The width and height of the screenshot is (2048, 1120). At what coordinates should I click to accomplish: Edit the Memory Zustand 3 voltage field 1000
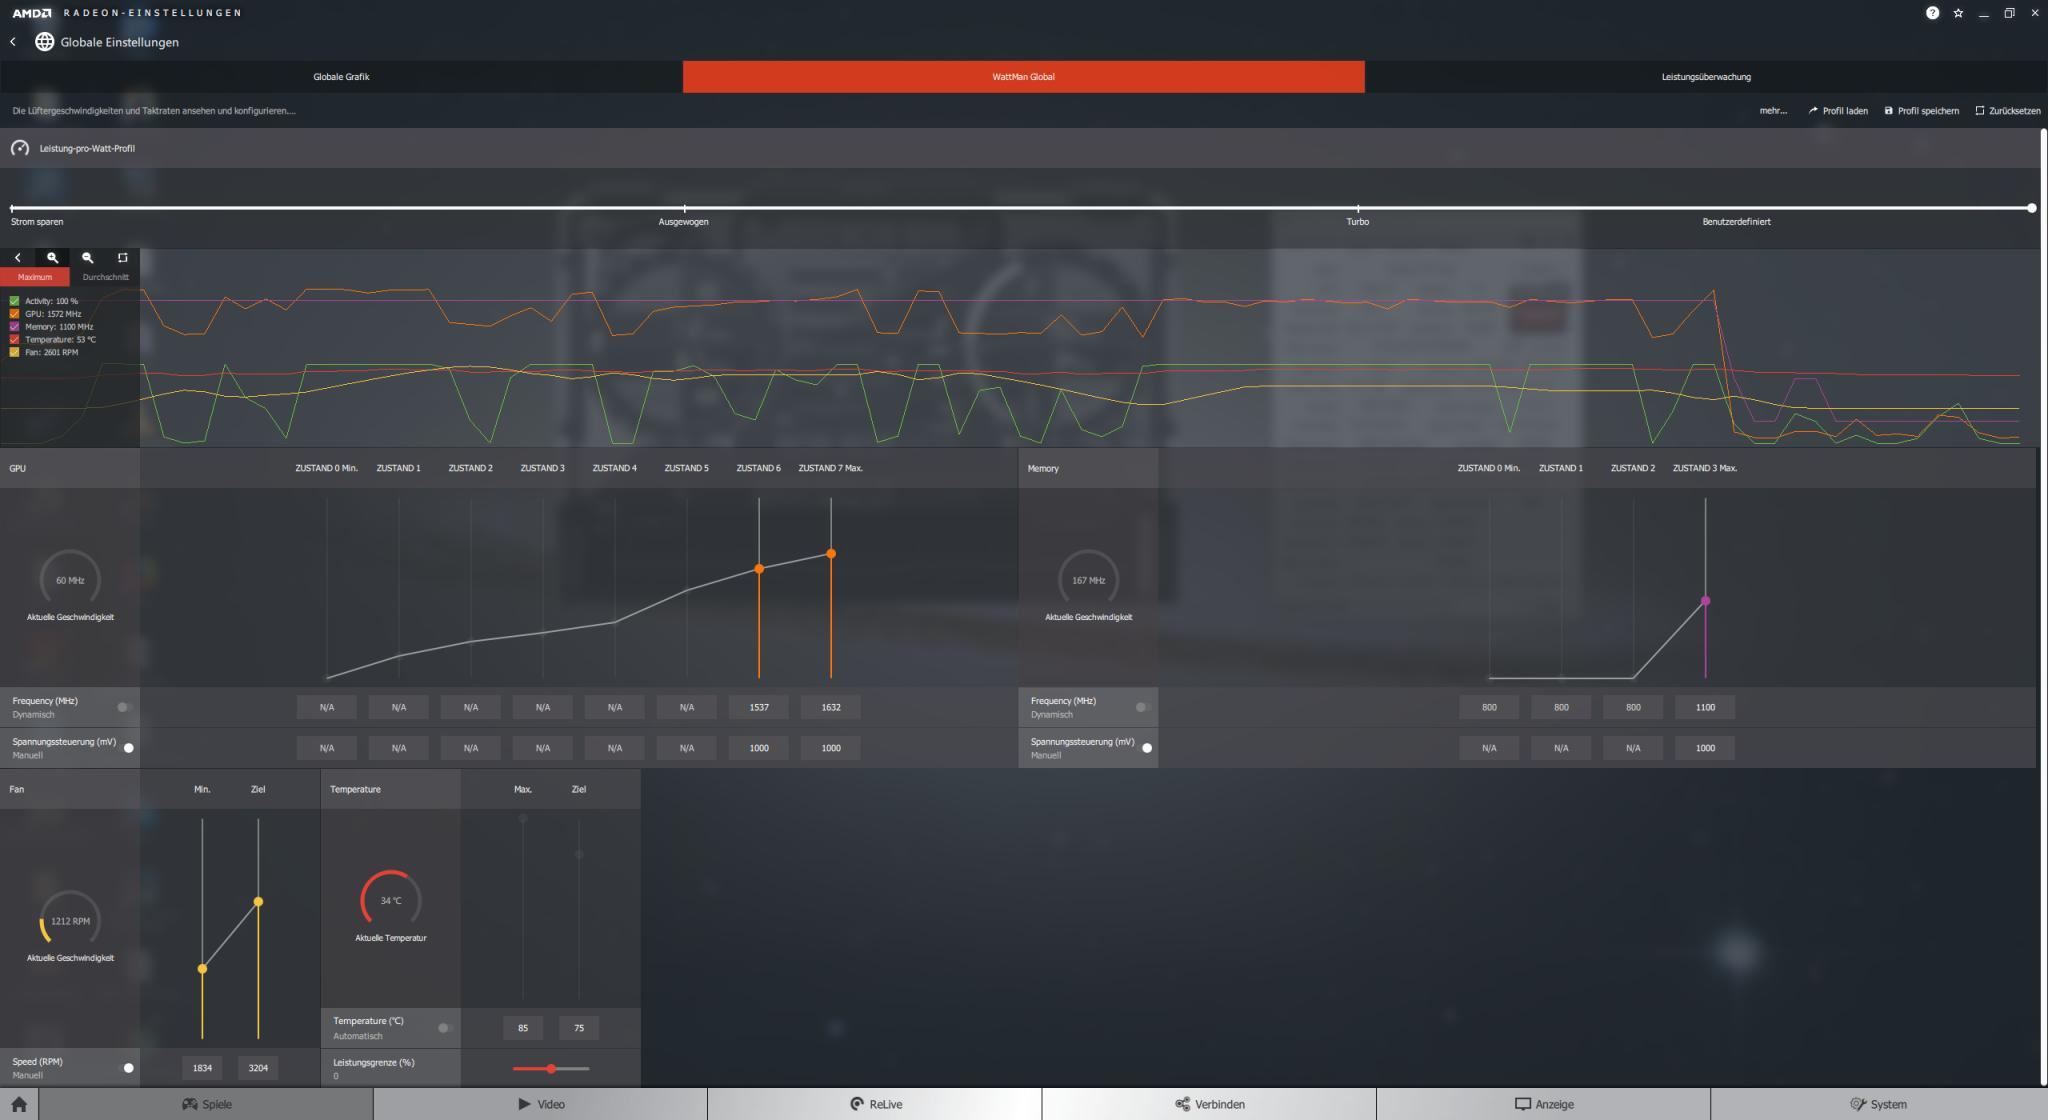tap(1705, 748)
